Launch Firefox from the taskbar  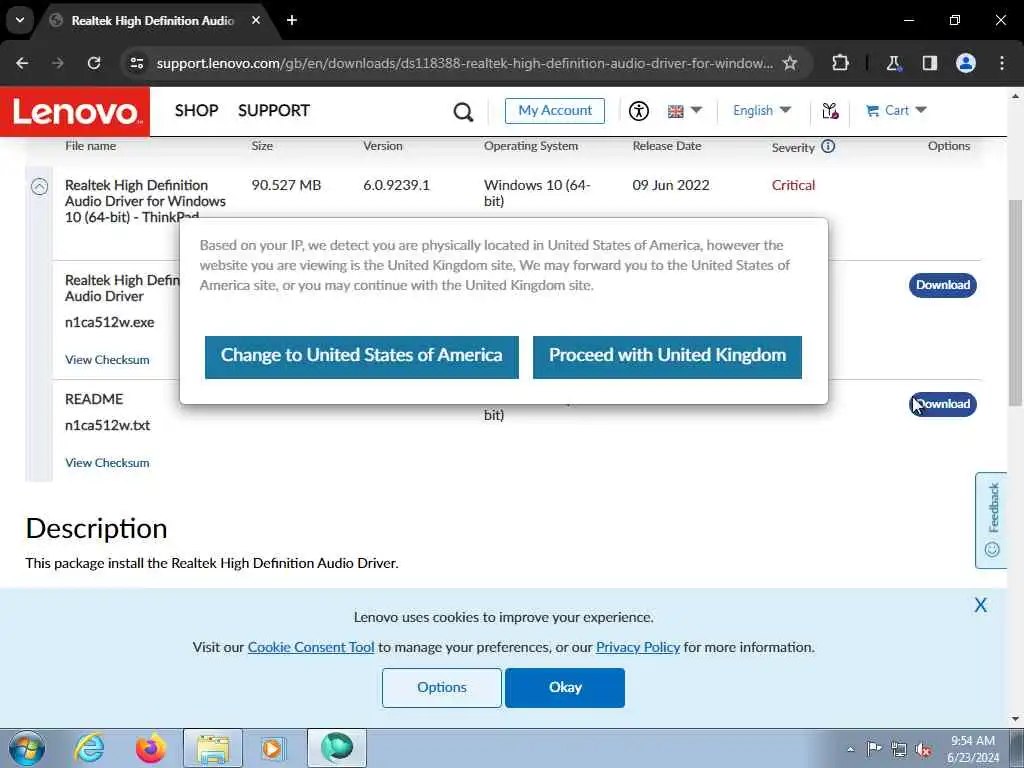click(151, 748)
